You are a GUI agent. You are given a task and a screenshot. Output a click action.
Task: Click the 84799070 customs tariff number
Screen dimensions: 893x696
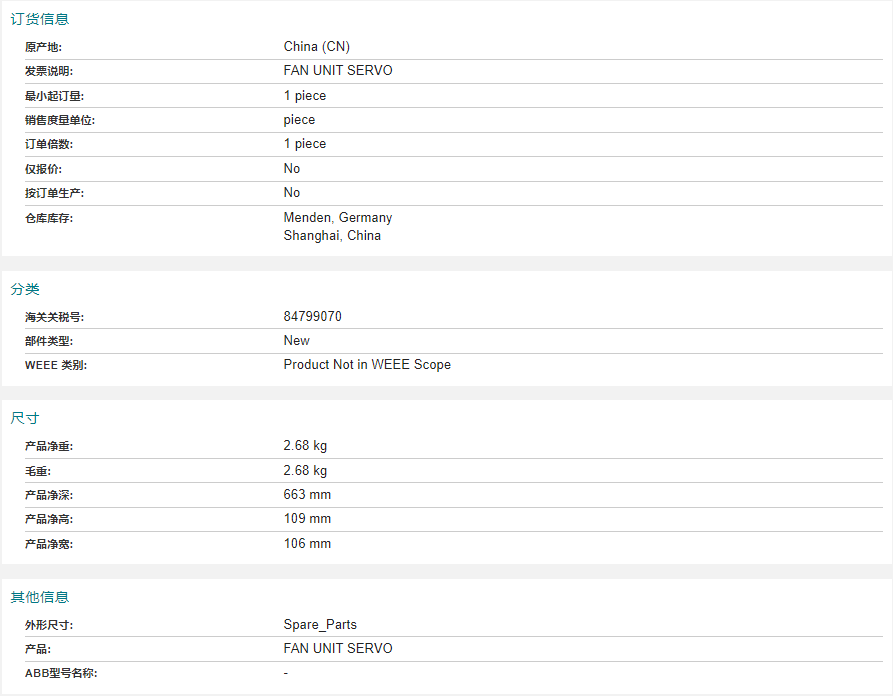coord(313,317)
